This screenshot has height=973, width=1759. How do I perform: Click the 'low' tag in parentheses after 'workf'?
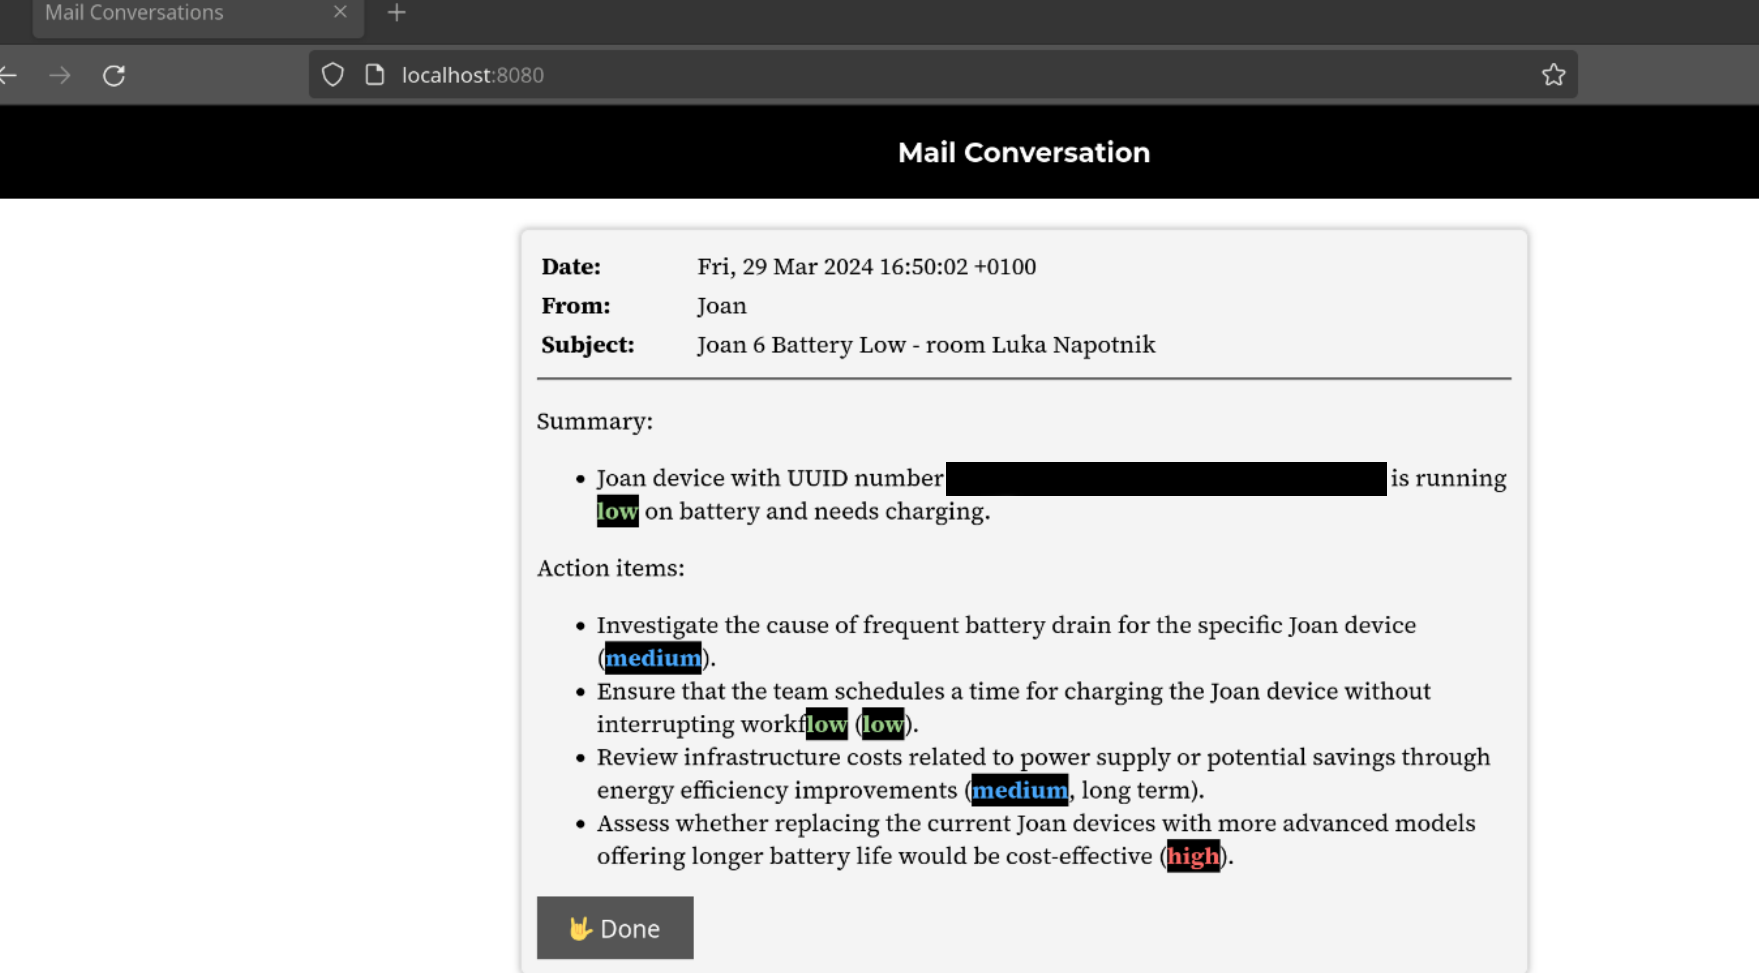coord(883,724)
